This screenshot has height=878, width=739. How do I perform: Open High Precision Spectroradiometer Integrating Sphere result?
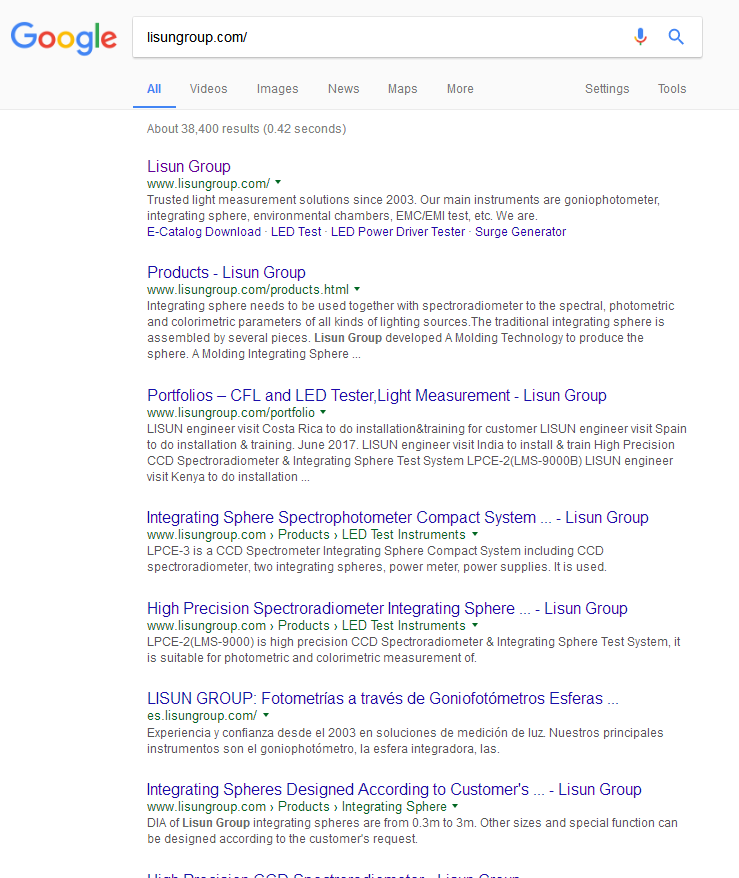pyautogui.click(x=387, y=608)
